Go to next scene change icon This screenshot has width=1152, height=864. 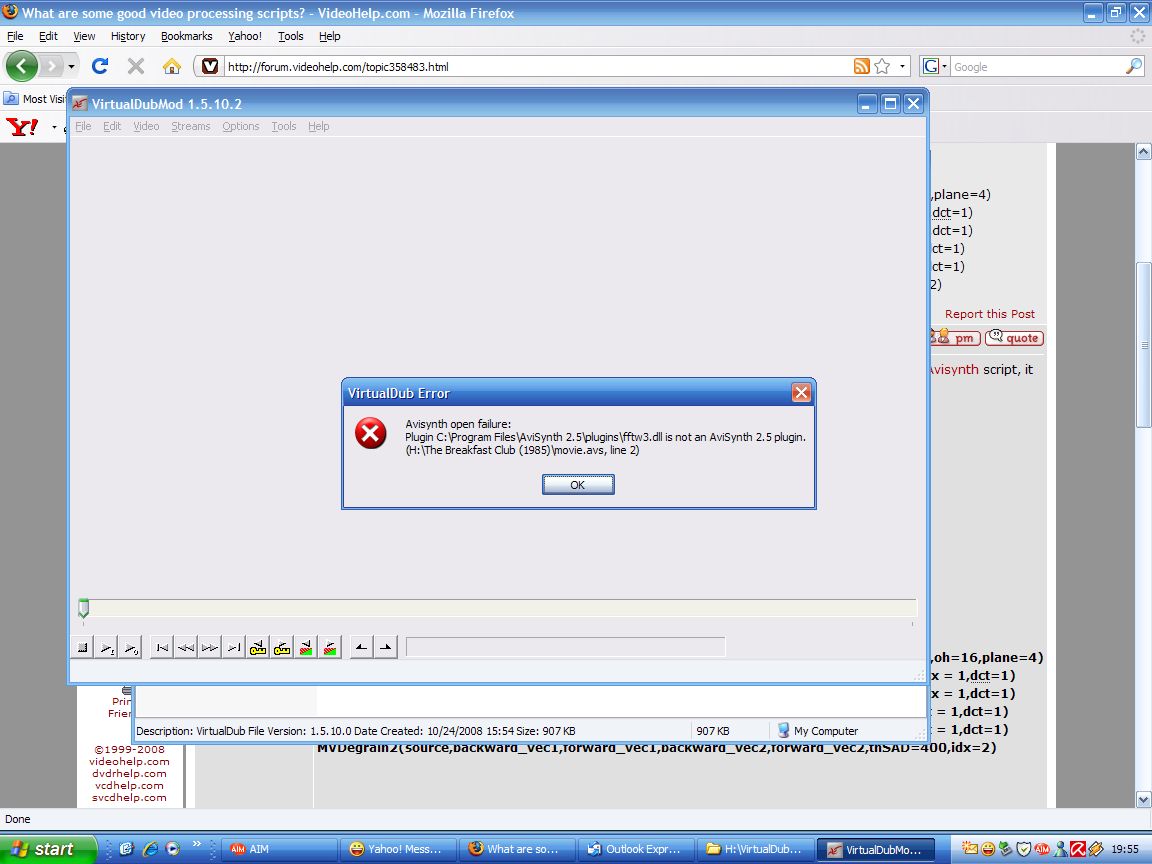330,647
